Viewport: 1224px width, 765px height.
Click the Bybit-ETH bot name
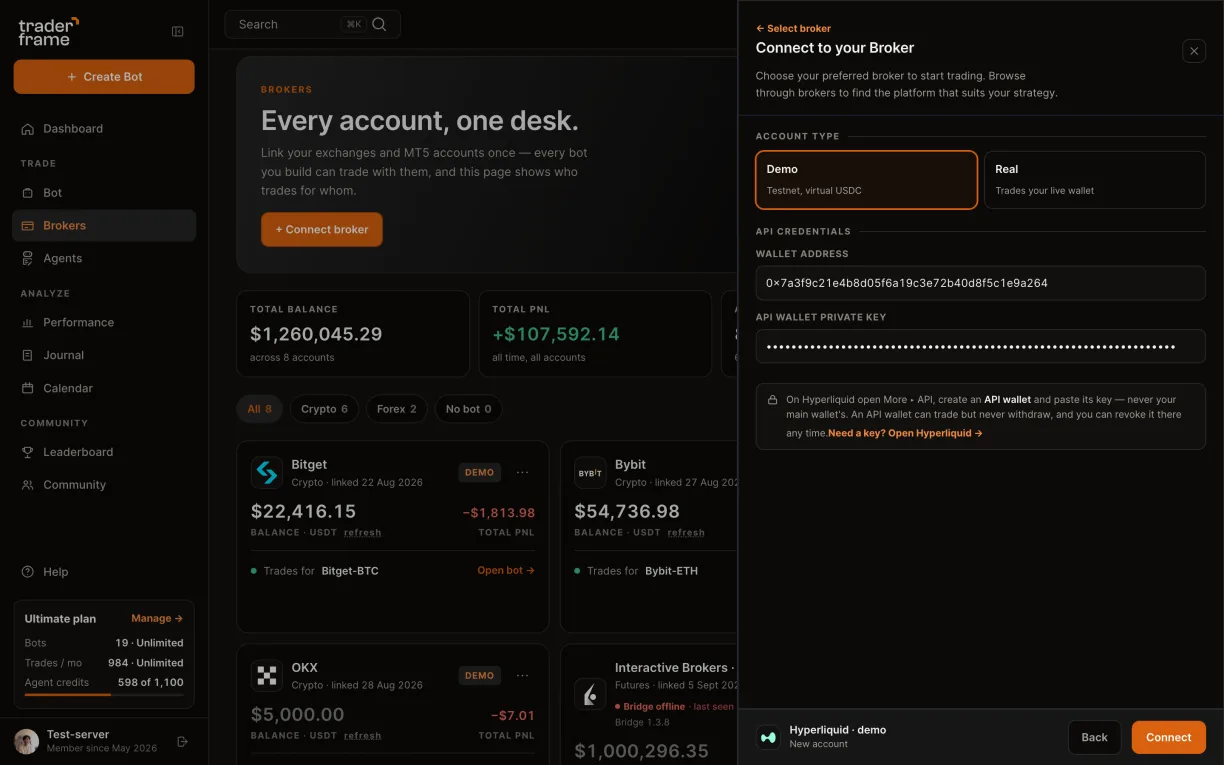pyautogui.click(x=671, y=571)
